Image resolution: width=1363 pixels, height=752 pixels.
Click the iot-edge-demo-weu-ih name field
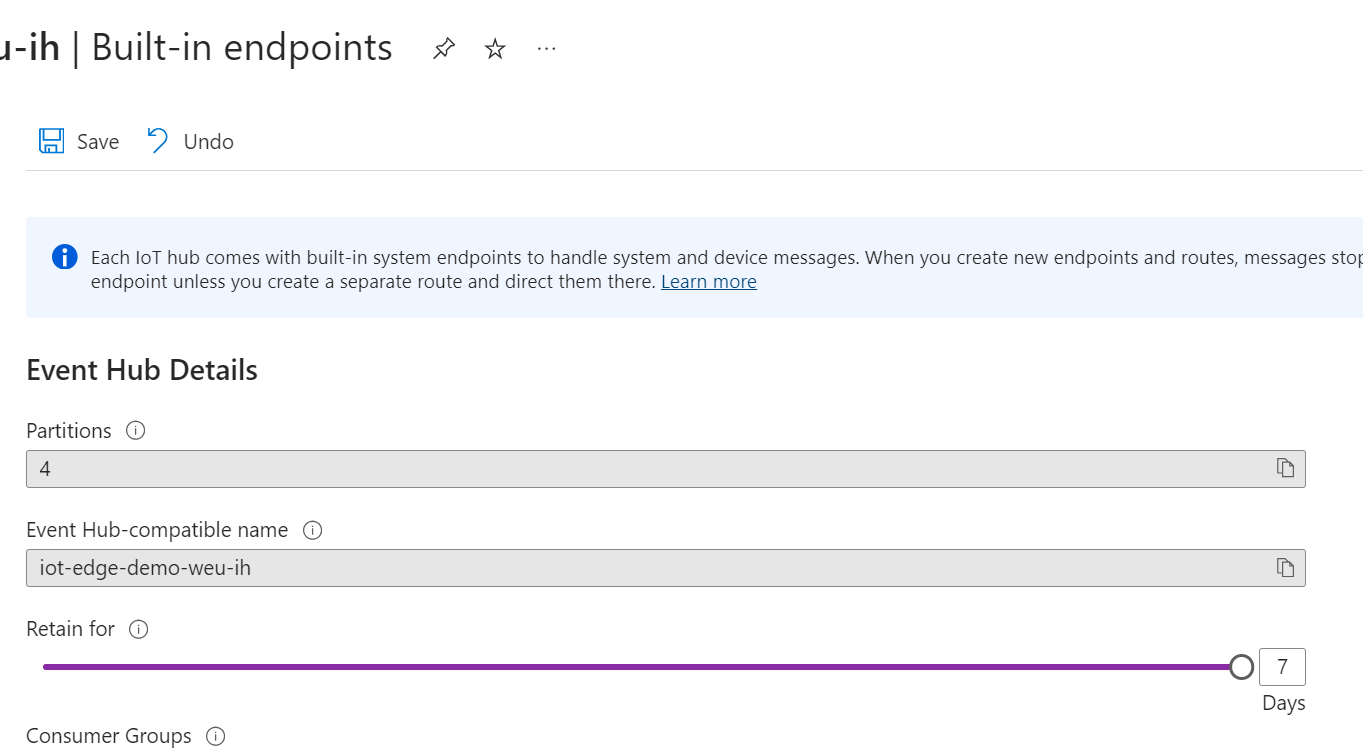600,567
